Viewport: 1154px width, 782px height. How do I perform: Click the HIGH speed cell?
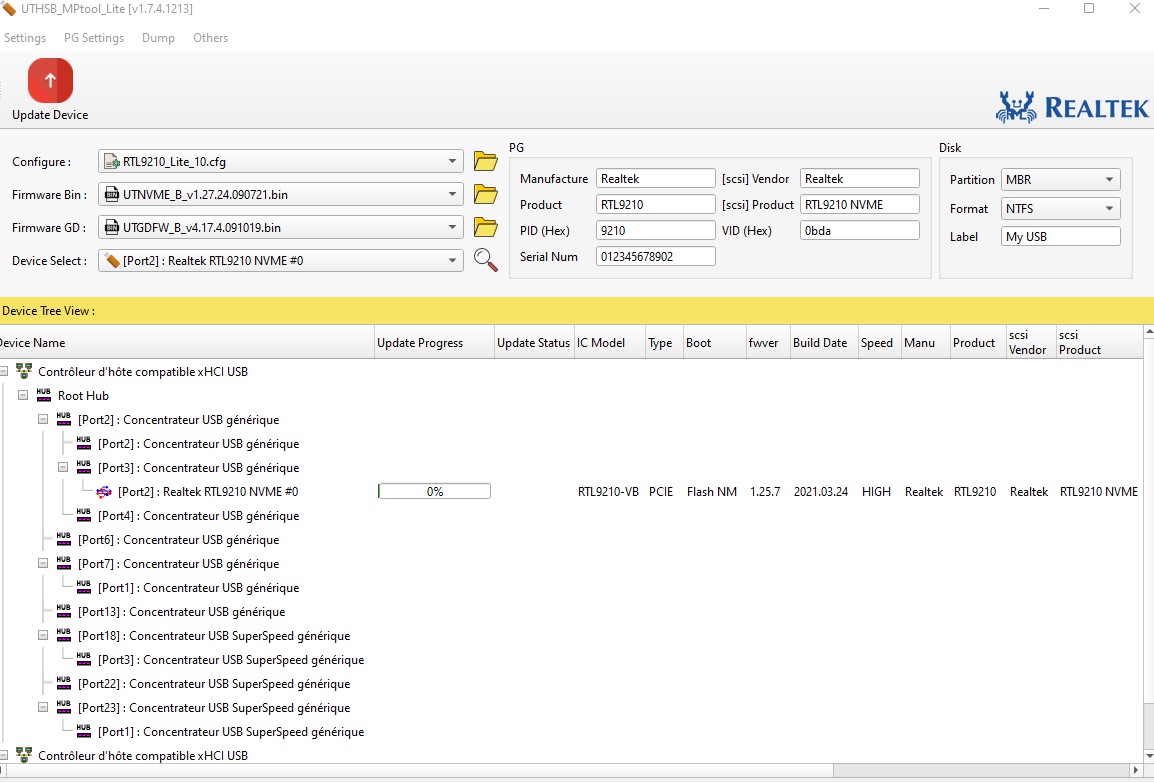[x=876, y=491]
